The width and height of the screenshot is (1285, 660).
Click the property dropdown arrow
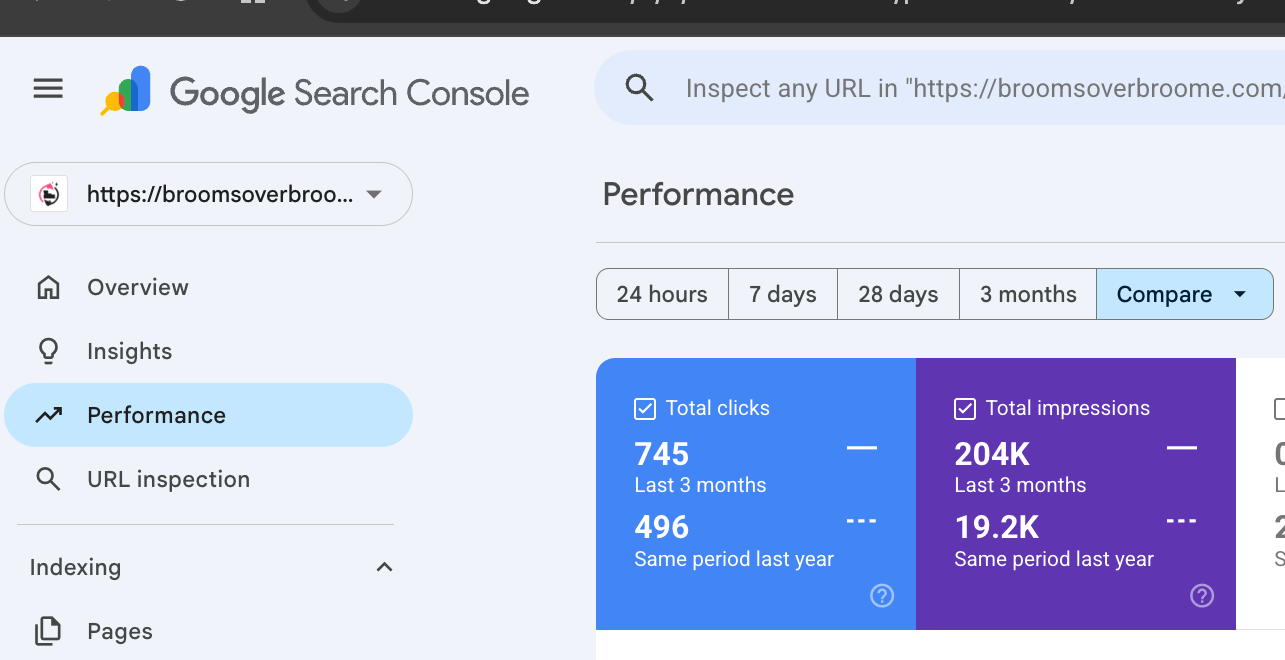pos(374,194)
